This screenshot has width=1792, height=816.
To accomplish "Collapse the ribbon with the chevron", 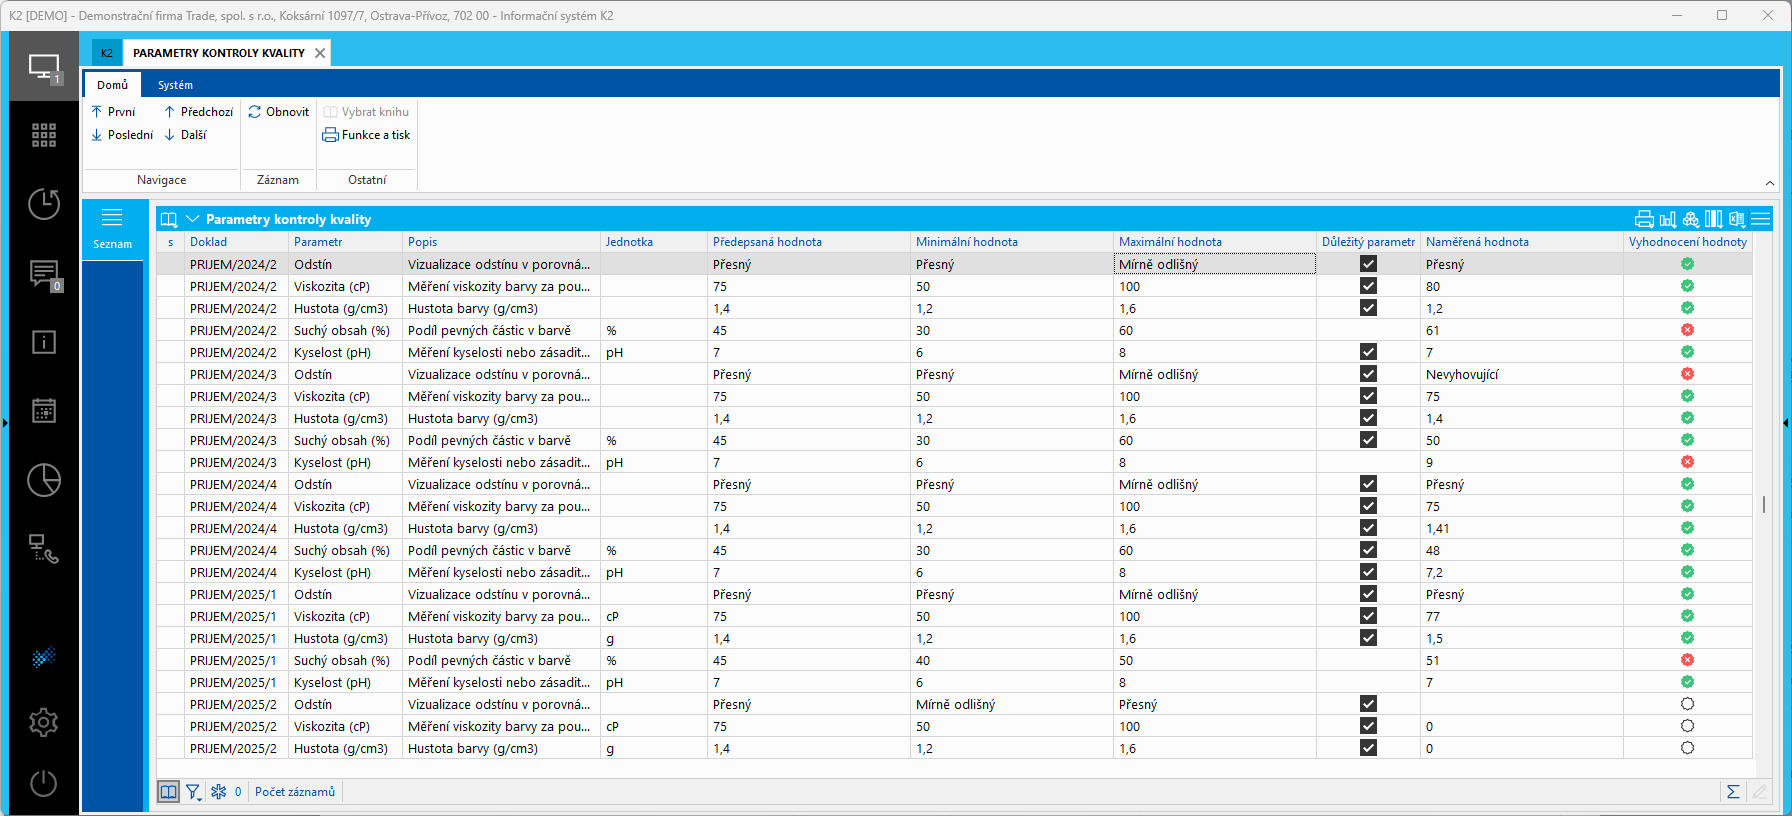I will [1769, 183].
